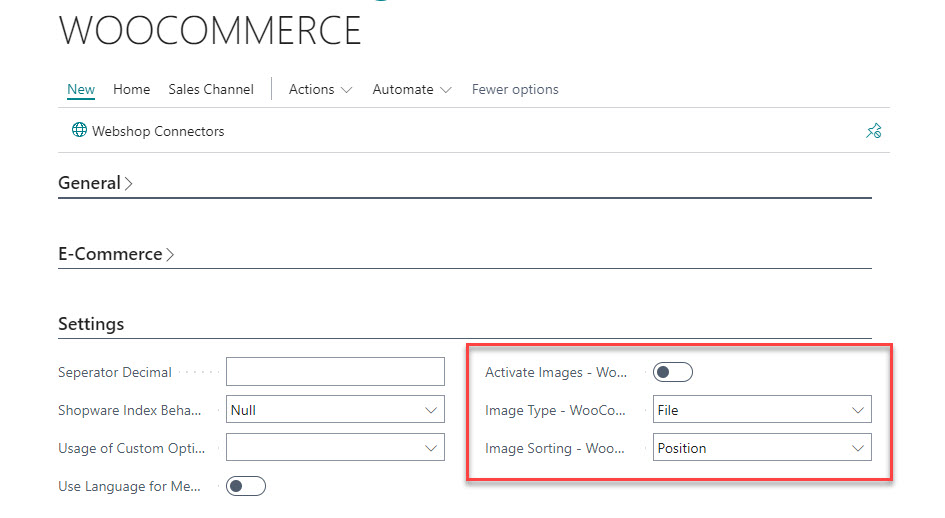Click the Usage of Custom Opti... label
Screen dimensions: 945x518
pyautogui.click(x=131, y=449)
